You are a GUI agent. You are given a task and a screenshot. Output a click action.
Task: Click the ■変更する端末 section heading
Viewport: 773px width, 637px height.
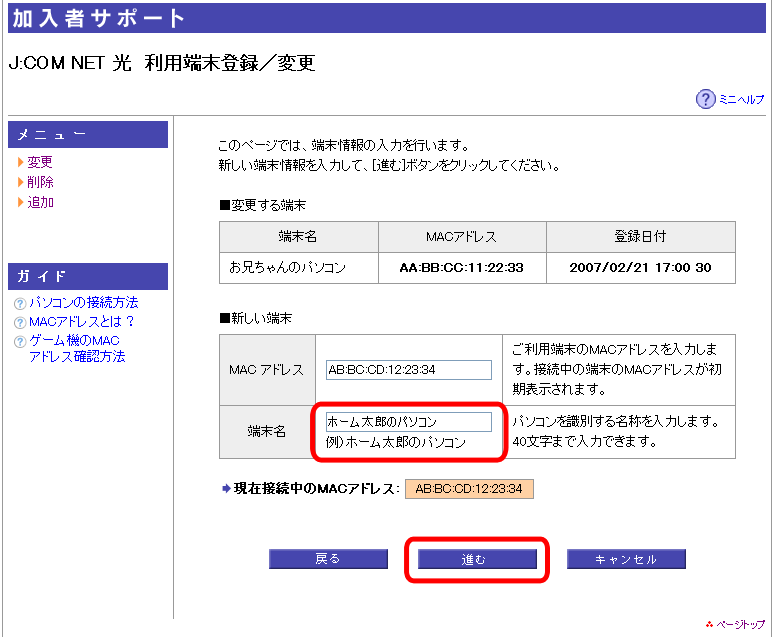point(263,205)
